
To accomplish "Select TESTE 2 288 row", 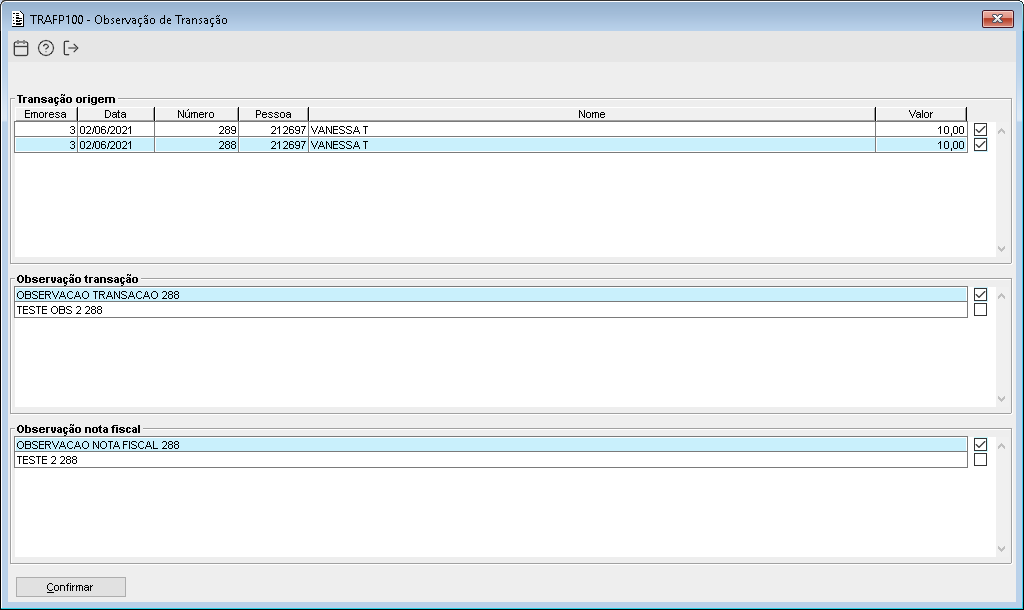I will tap(490, 460).
